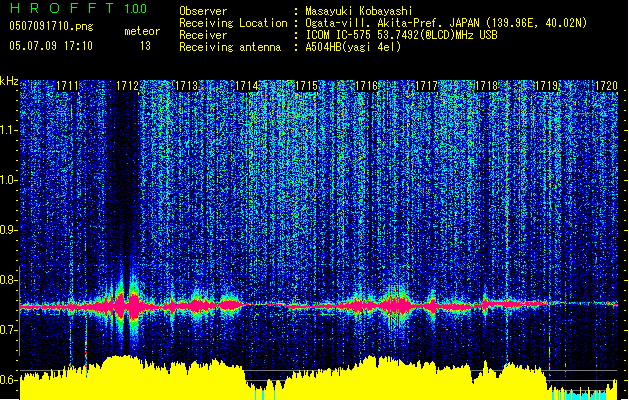Click time marker 1716
The image size is (629, 400).
pos(366,86)
